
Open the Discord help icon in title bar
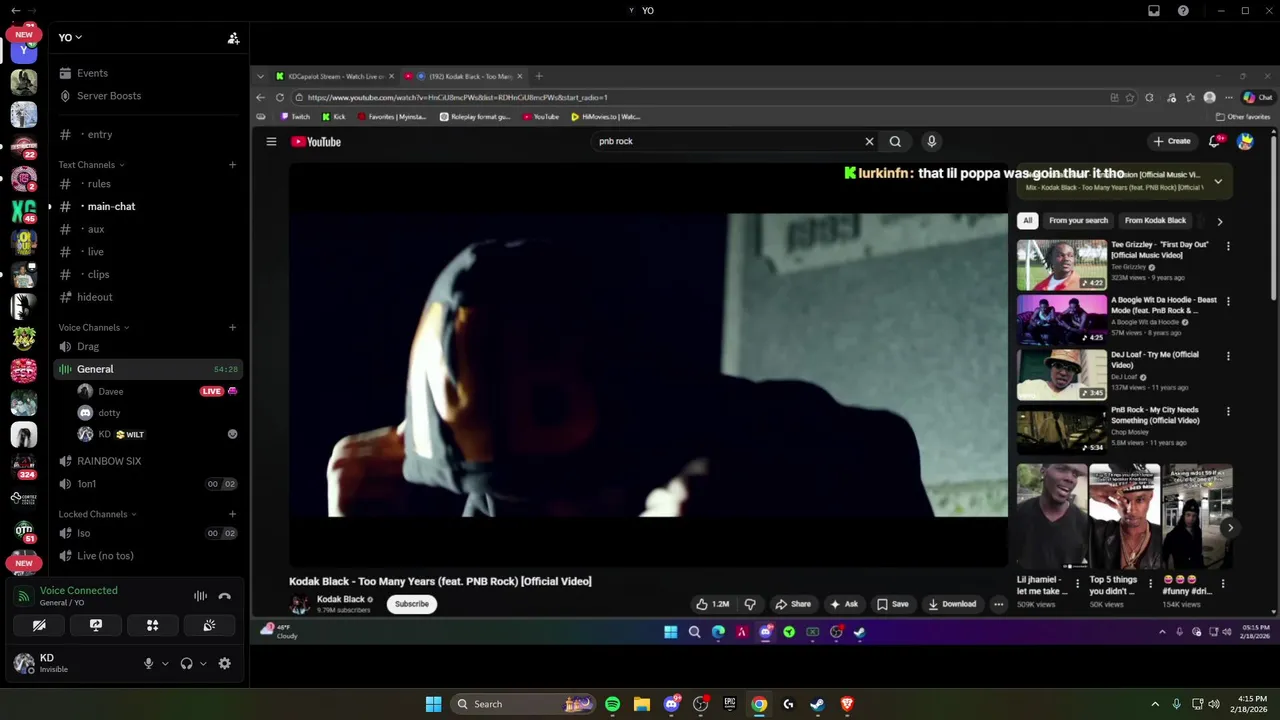[x=1183, y=11]
